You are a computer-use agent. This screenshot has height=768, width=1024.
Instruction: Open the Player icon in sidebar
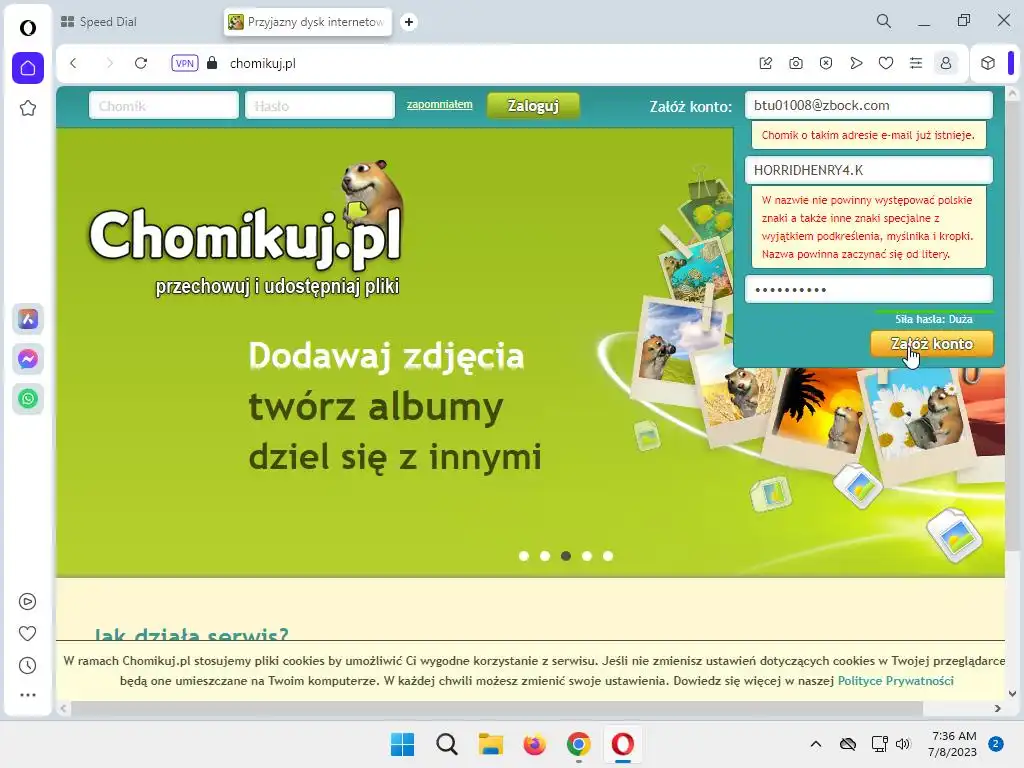27,601
